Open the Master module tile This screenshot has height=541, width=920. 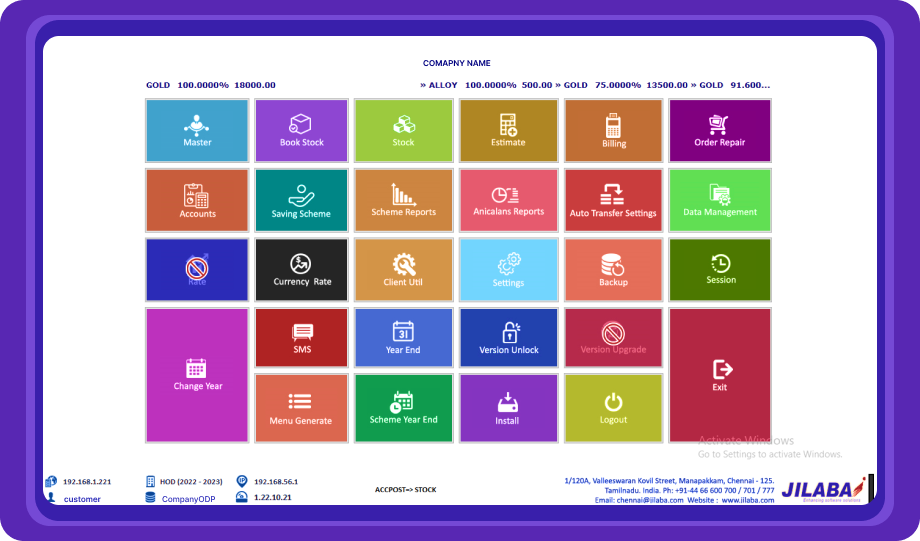click(197, 131)
